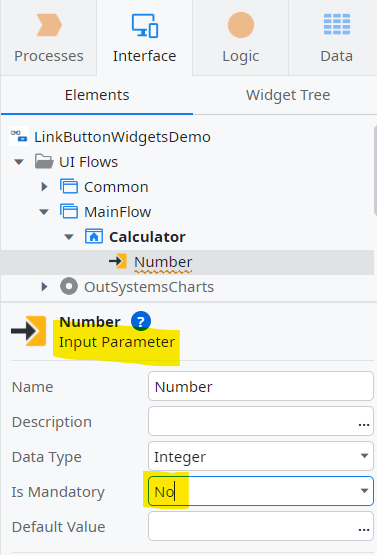Click the Name input field
The width and height of the screenshot is (377, 555).
coord(261,386)
